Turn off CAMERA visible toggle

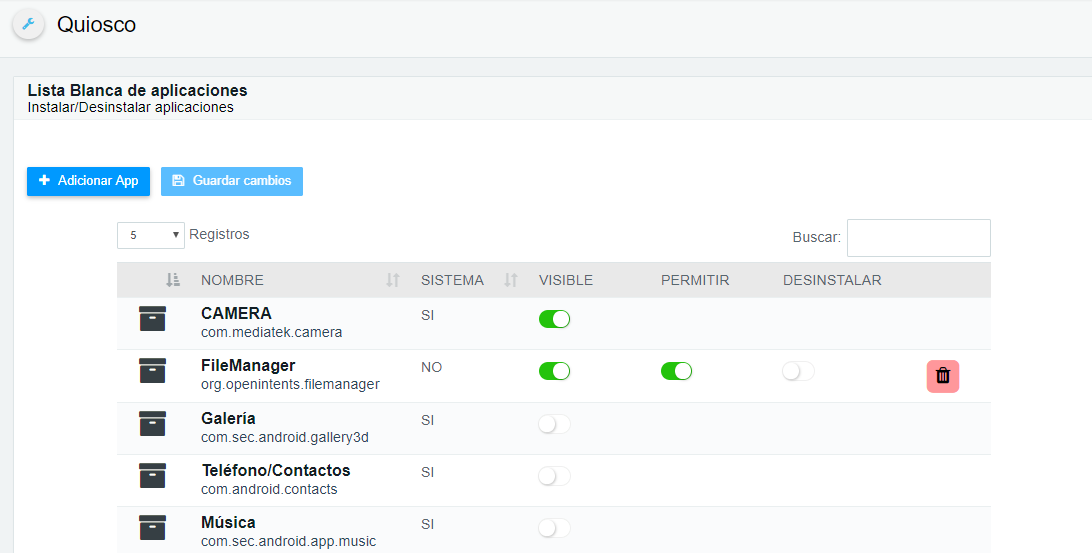point(554,319)
